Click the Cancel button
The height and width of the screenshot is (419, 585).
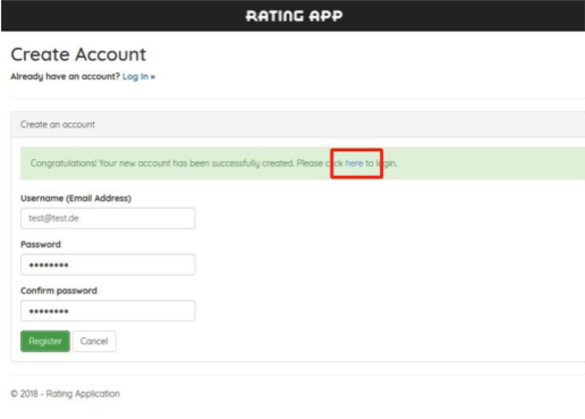(94, 341)
